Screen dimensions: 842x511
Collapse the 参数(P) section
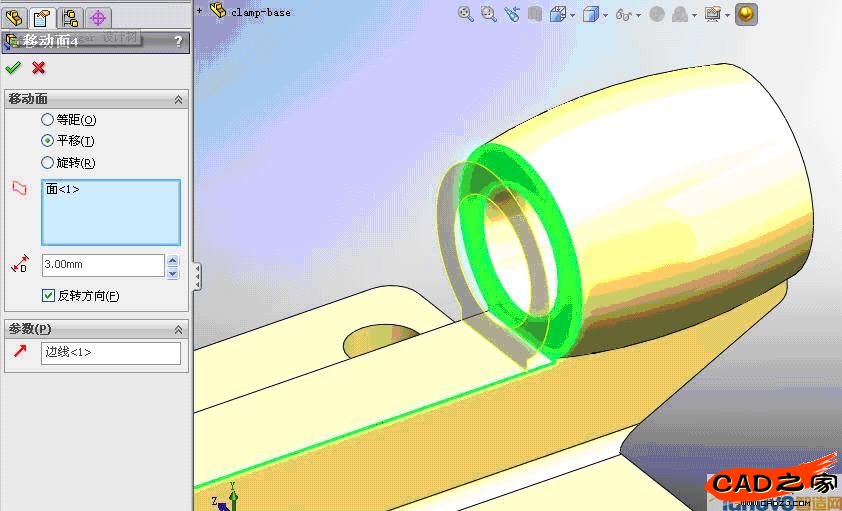pyautogui.click(x=179, y=329)
